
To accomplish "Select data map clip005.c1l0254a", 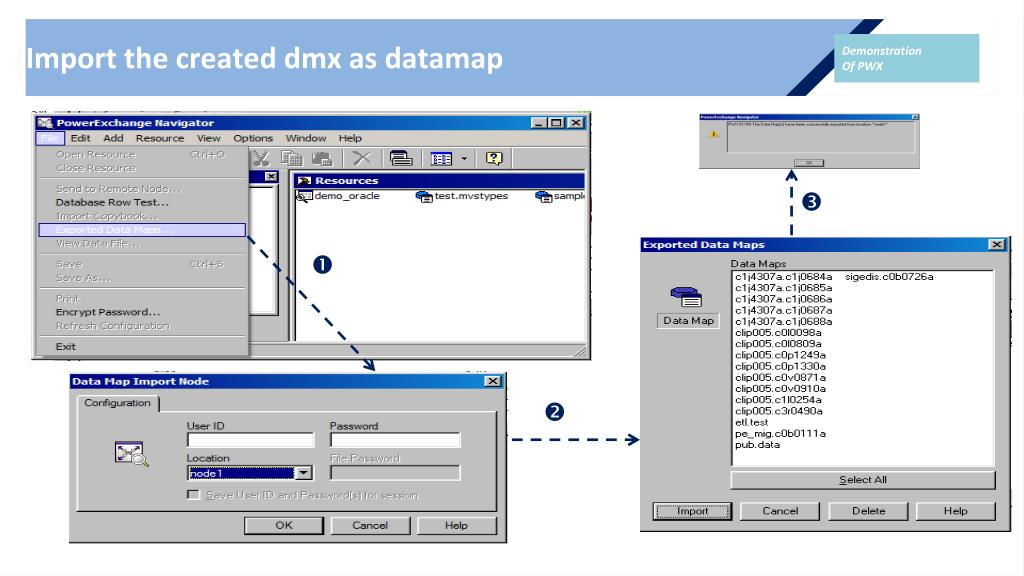I will click(x=778, y=400).
